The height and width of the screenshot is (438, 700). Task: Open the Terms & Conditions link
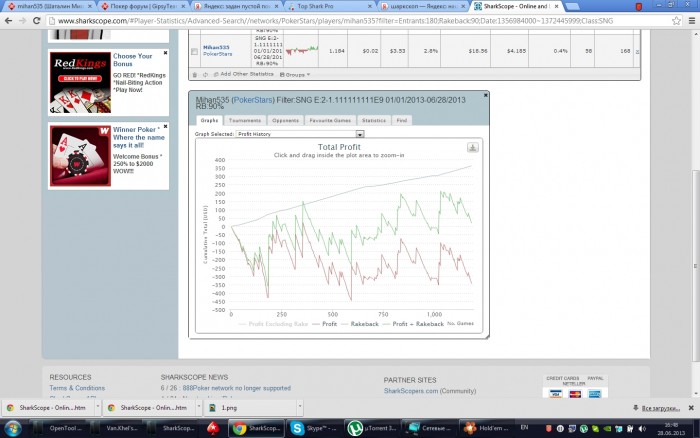[77, 388]
